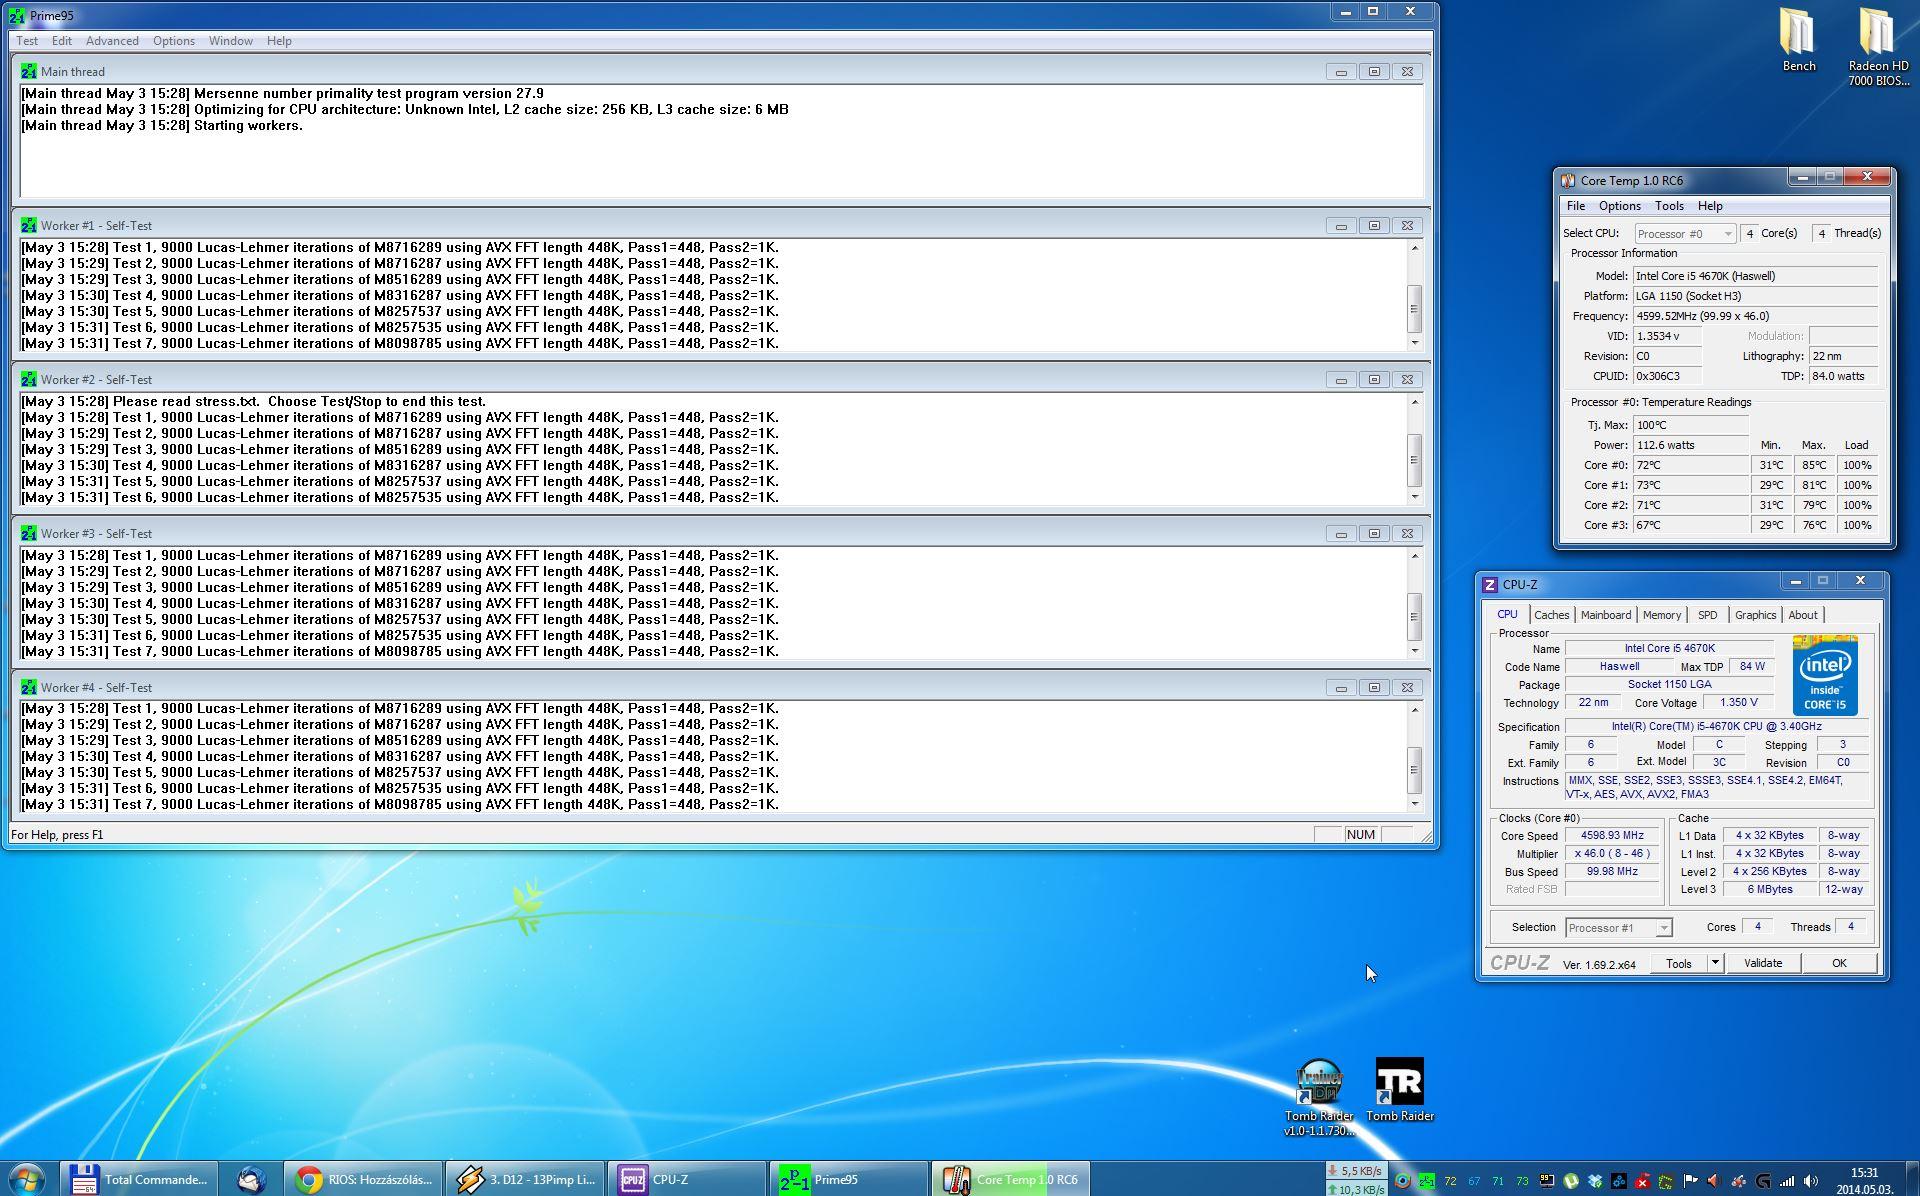Screen dimensions: 1920x1196
Task: Switch to the Chrome RIOS taskbar button
Action: point(363,1180)
